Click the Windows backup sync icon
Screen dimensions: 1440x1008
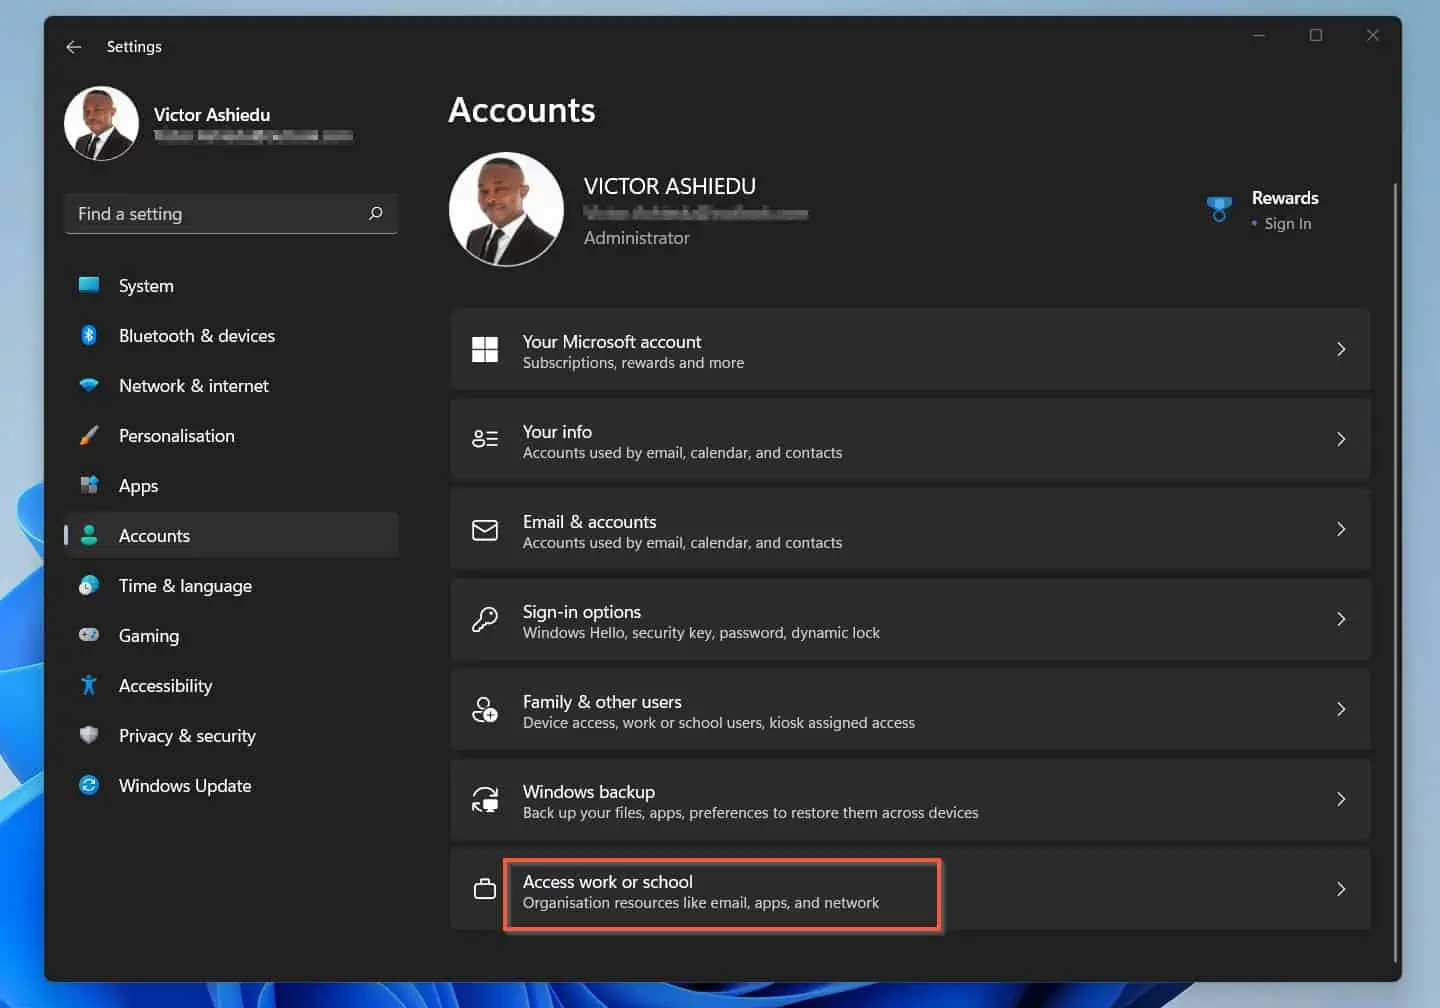pyautogui.click(x=485, y=799)
